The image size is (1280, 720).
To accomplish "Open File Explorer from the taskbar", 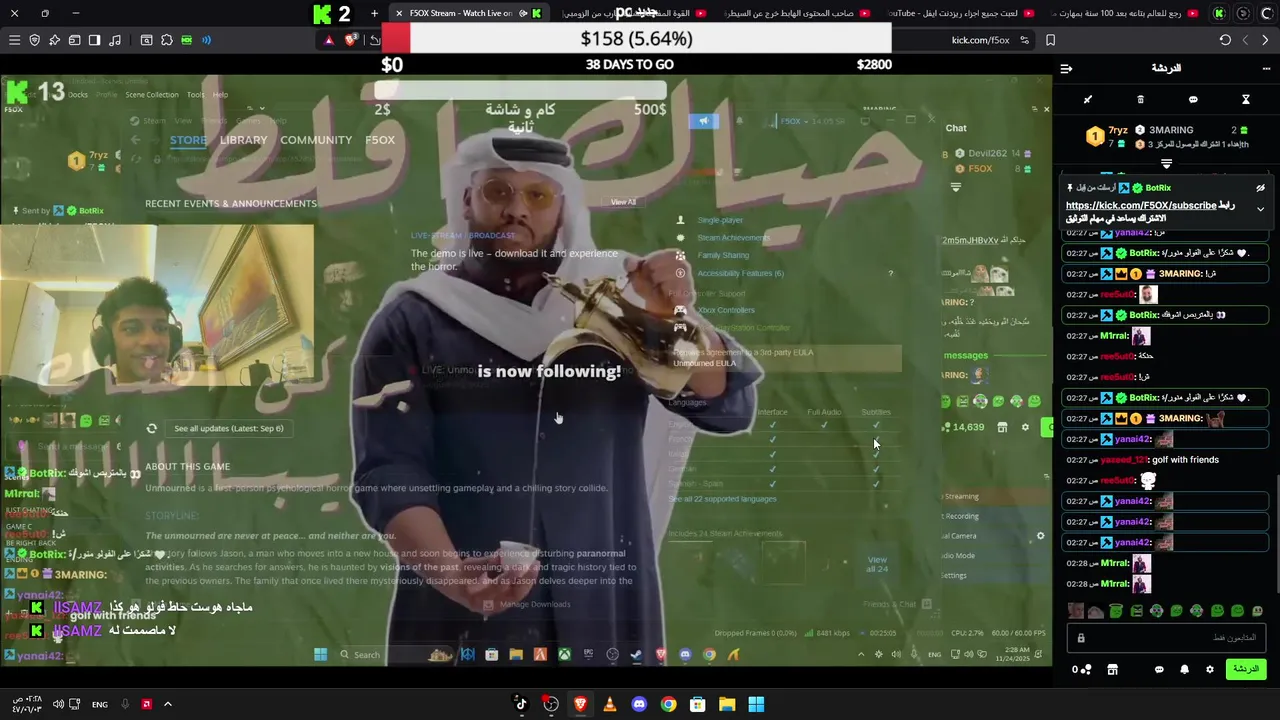I will [727, 704].
